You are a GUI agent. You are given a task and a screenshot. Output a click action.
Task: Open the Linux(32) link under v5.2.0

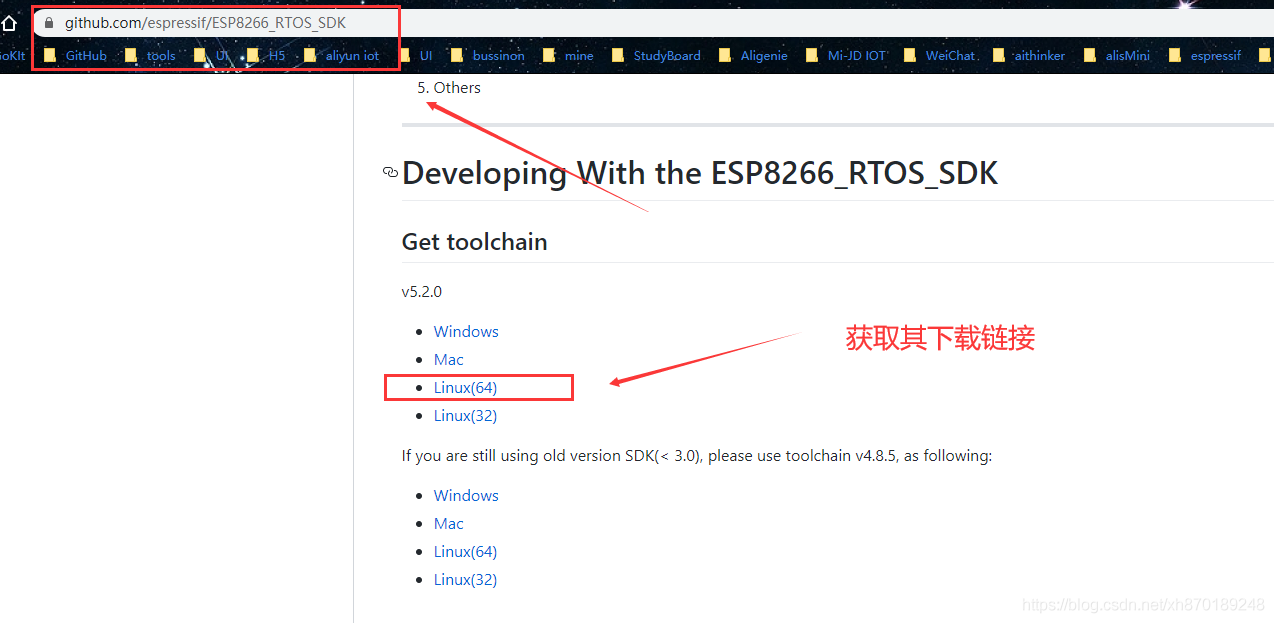click(x=465, y=416)
